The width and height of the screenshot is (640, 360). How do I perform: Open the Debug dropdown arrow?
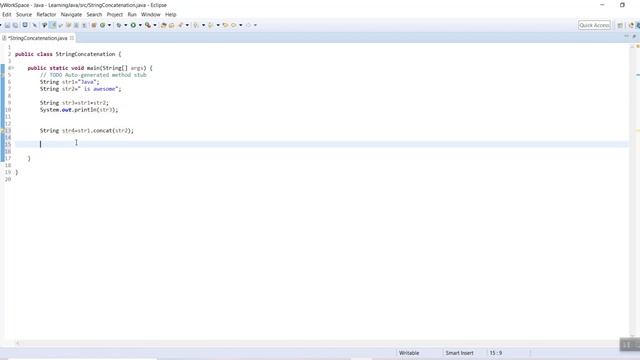[x=125, y=25]
